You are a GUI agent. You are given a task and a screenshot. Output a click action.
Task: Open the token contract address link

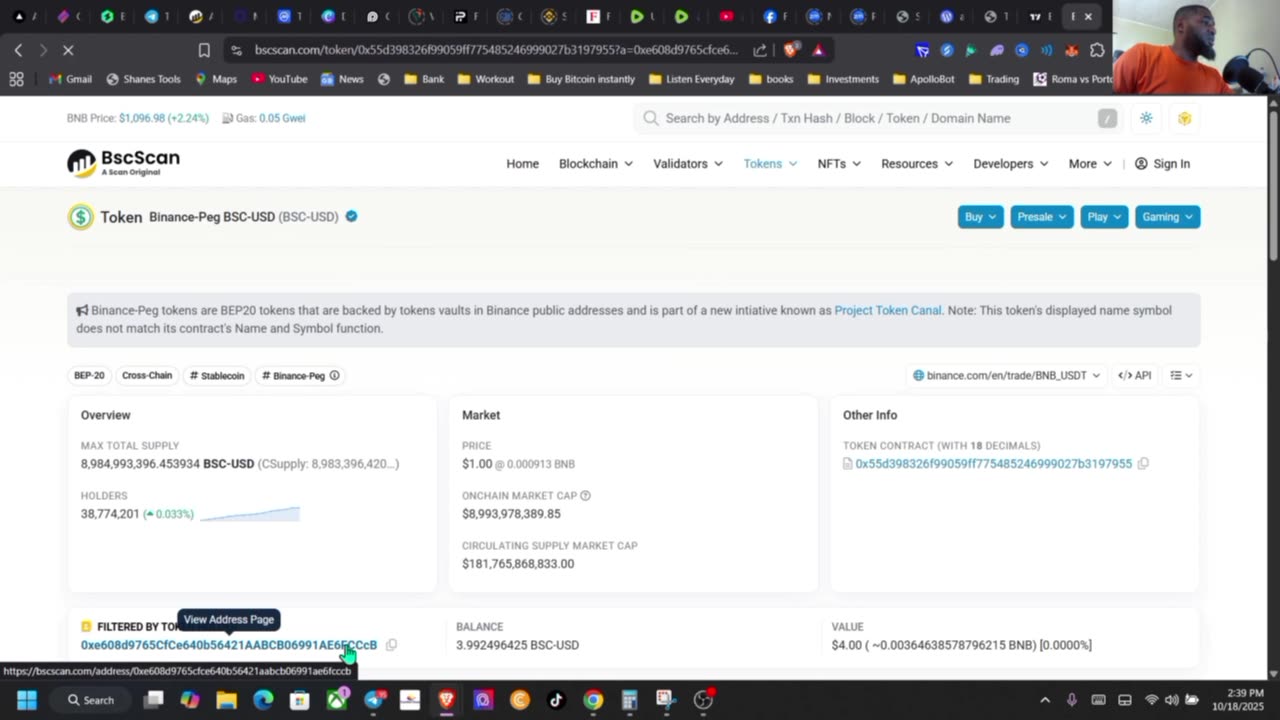point(993,464)
